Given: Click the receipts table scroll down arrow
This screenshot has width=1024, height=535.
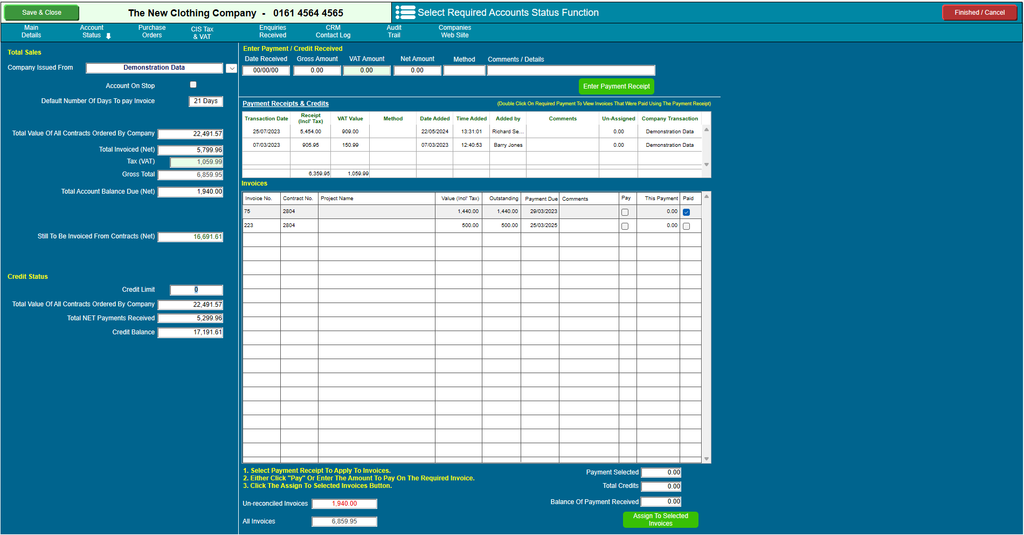Looking at the screenshot, I should [706, 165].
